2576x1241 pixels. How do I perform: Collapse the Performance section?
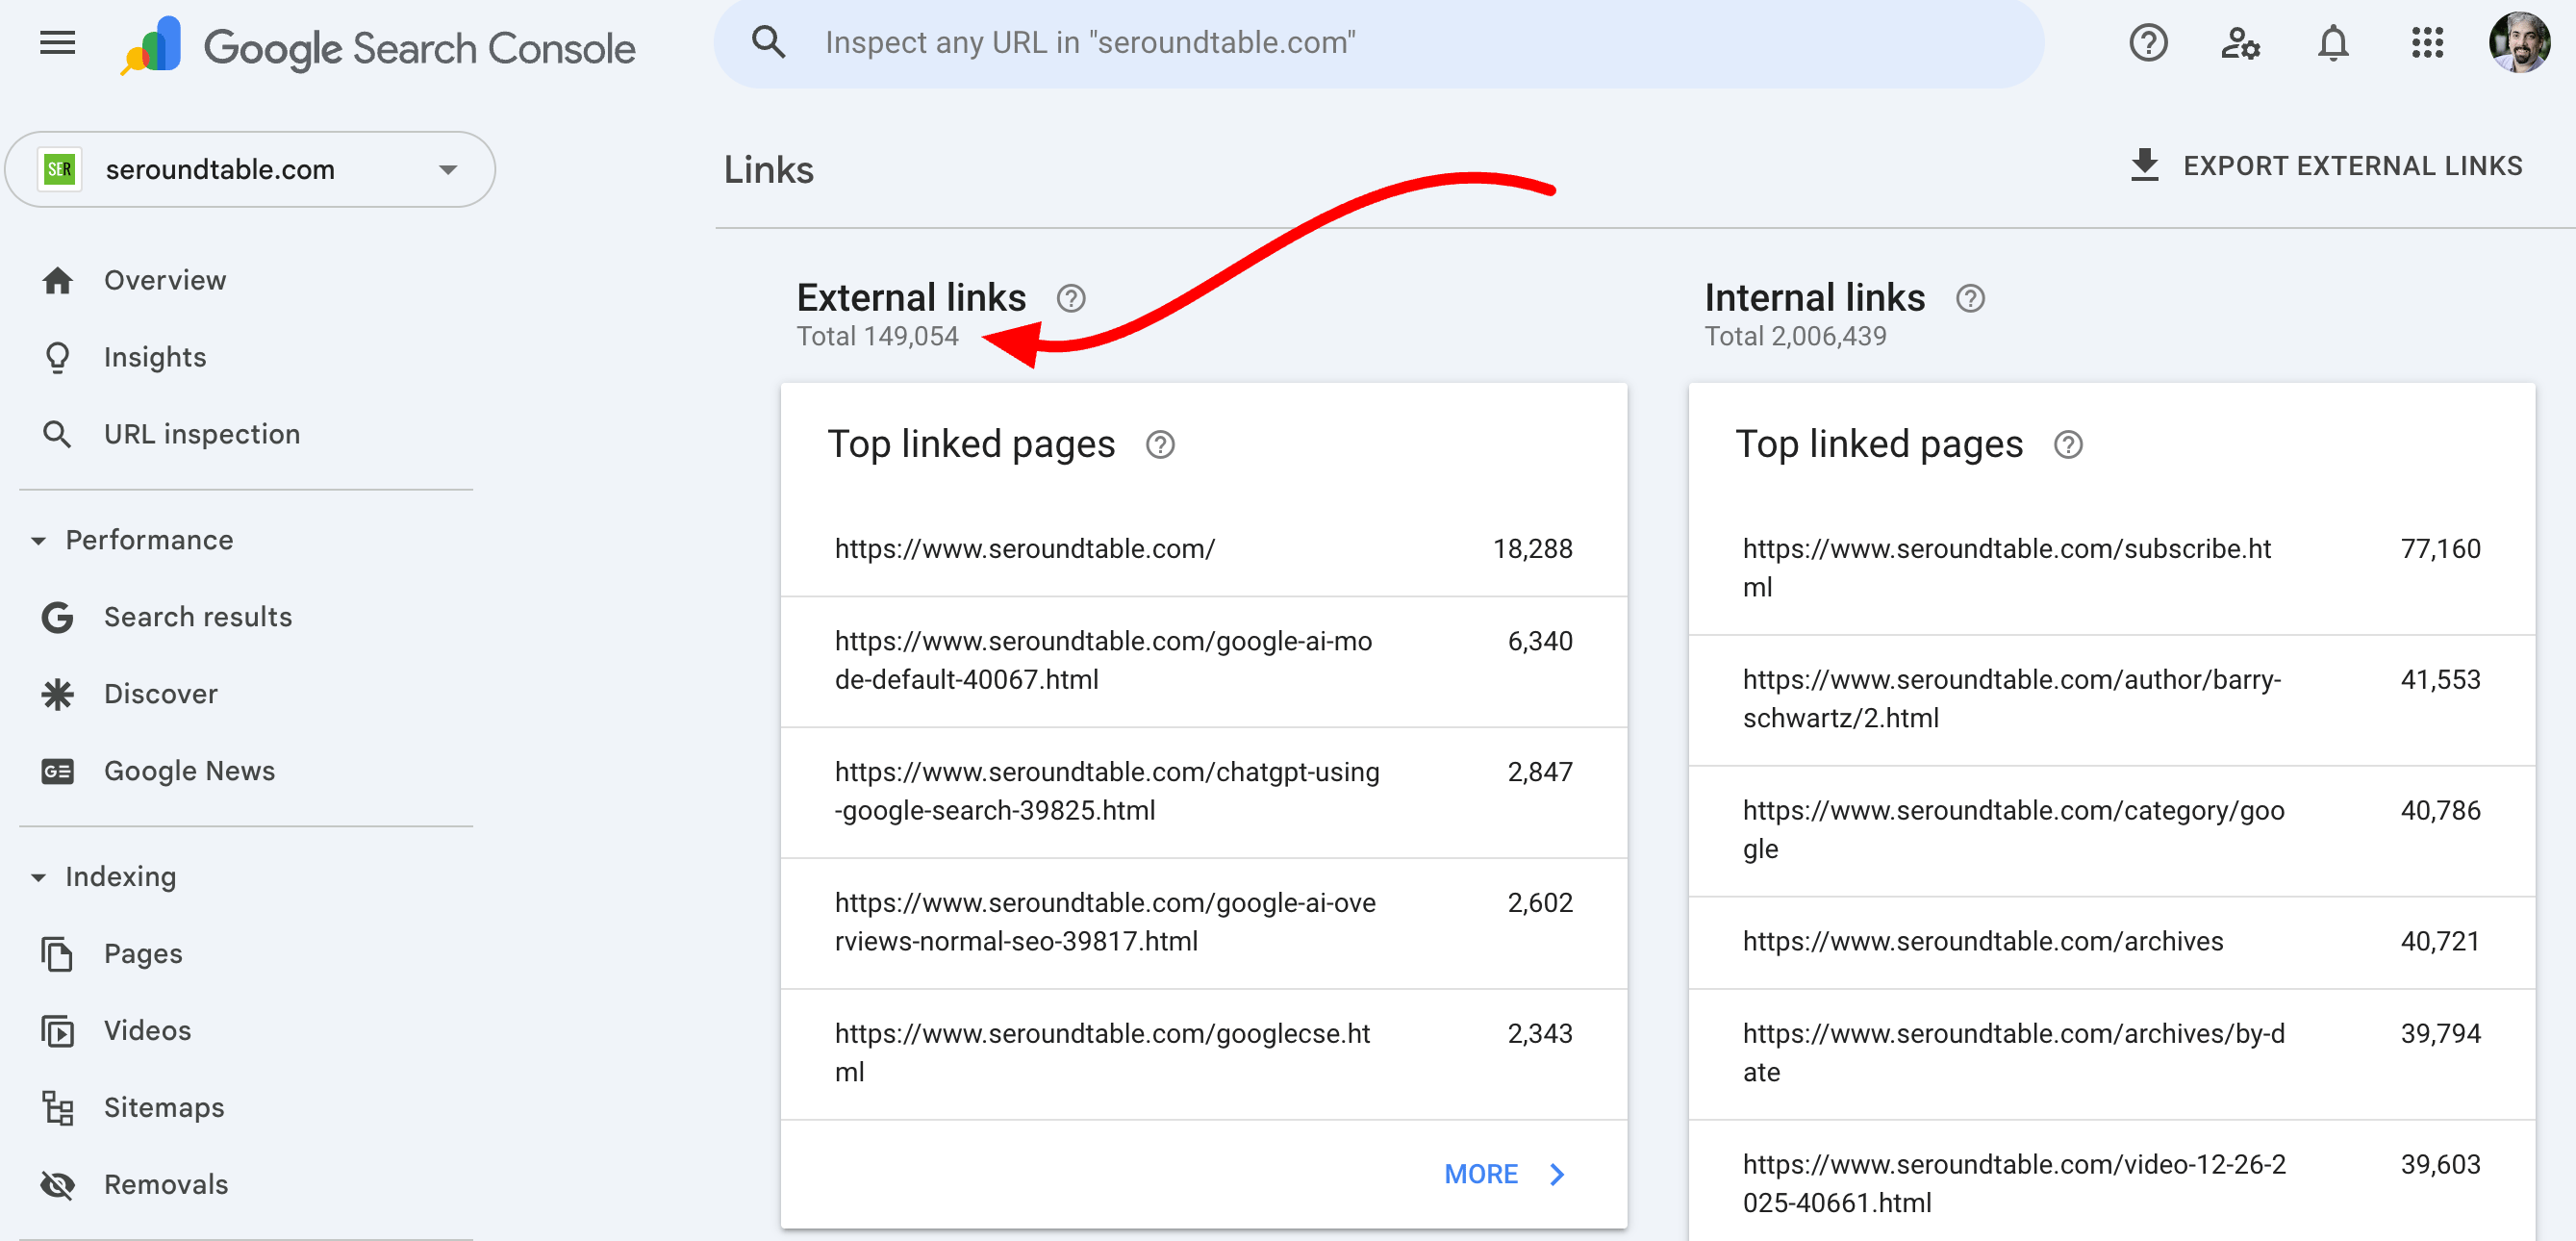coord(38,540)
